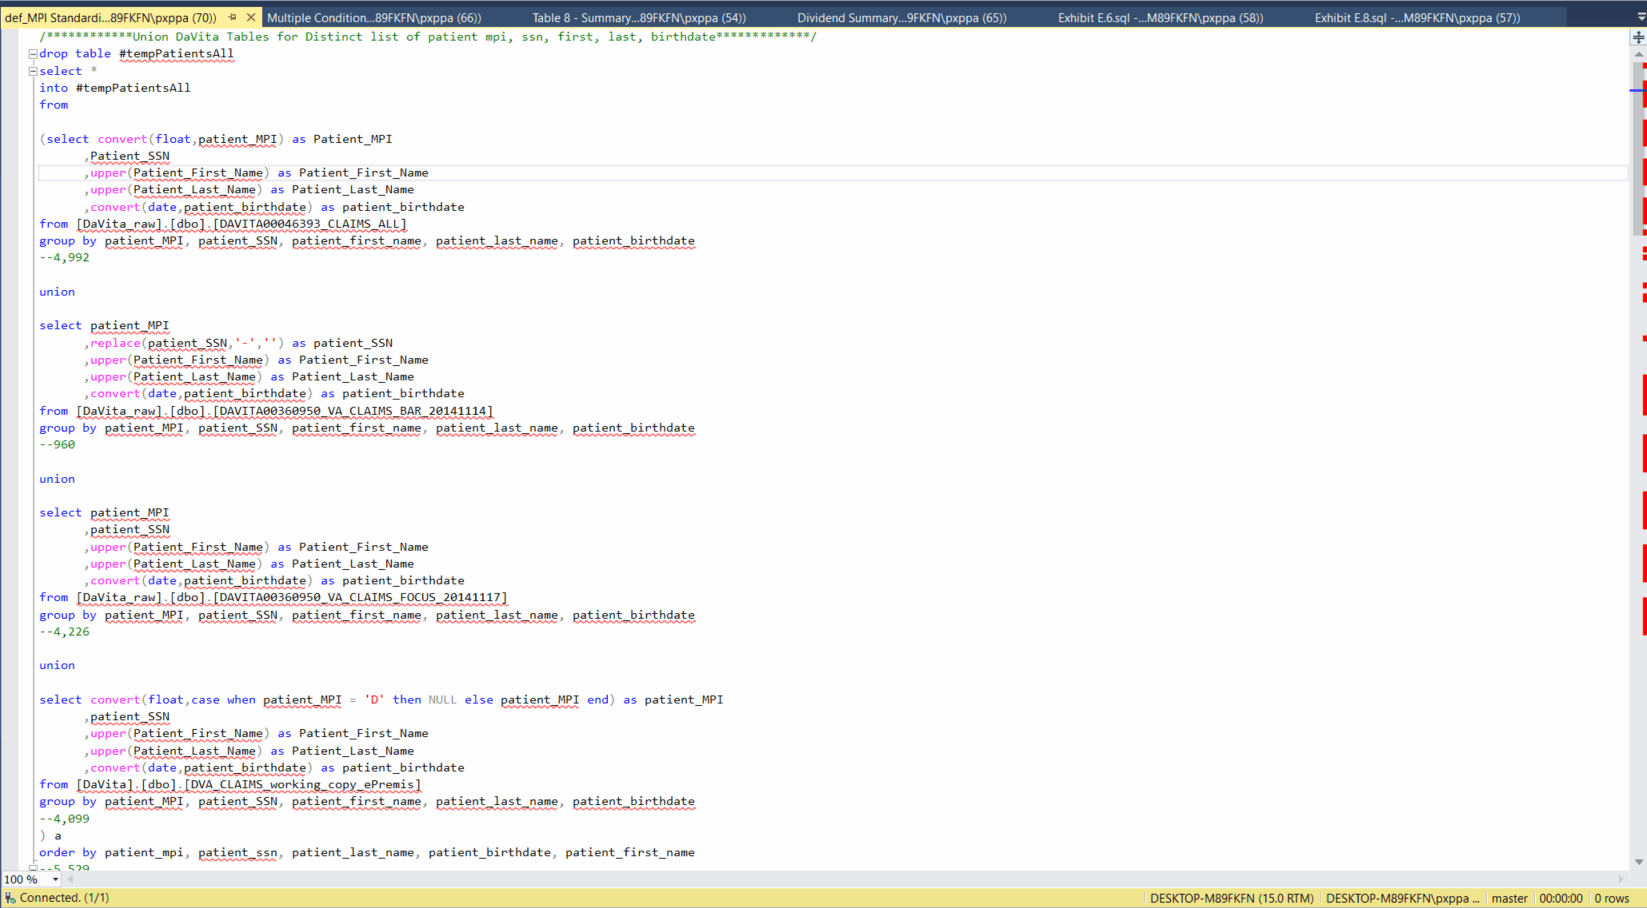Click the horizontal scrollbar left arrow
Image resolution: width=1647 pixels, height=908 pixels.
tap(71, 880)
